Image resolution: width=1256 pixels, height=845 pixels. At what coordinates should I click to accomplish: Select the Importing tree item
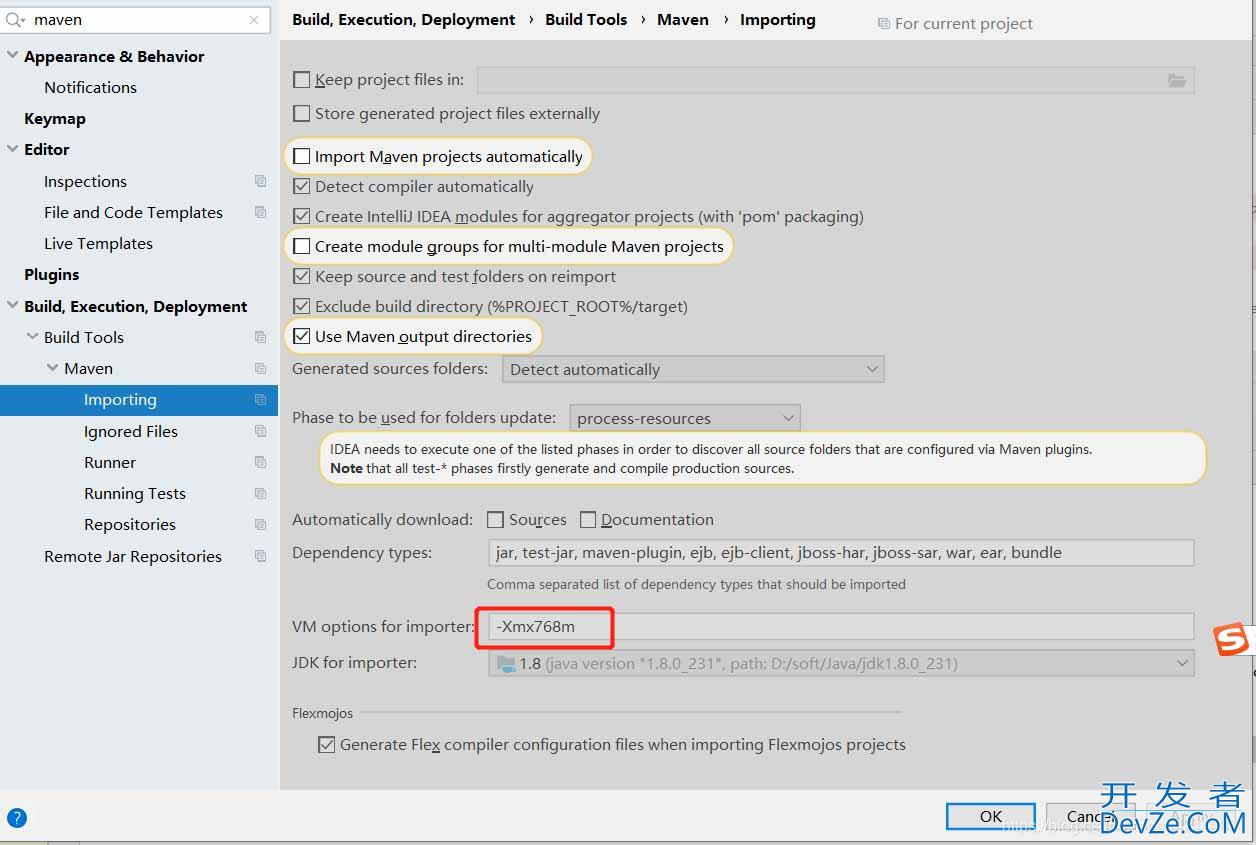coord(139,400)
